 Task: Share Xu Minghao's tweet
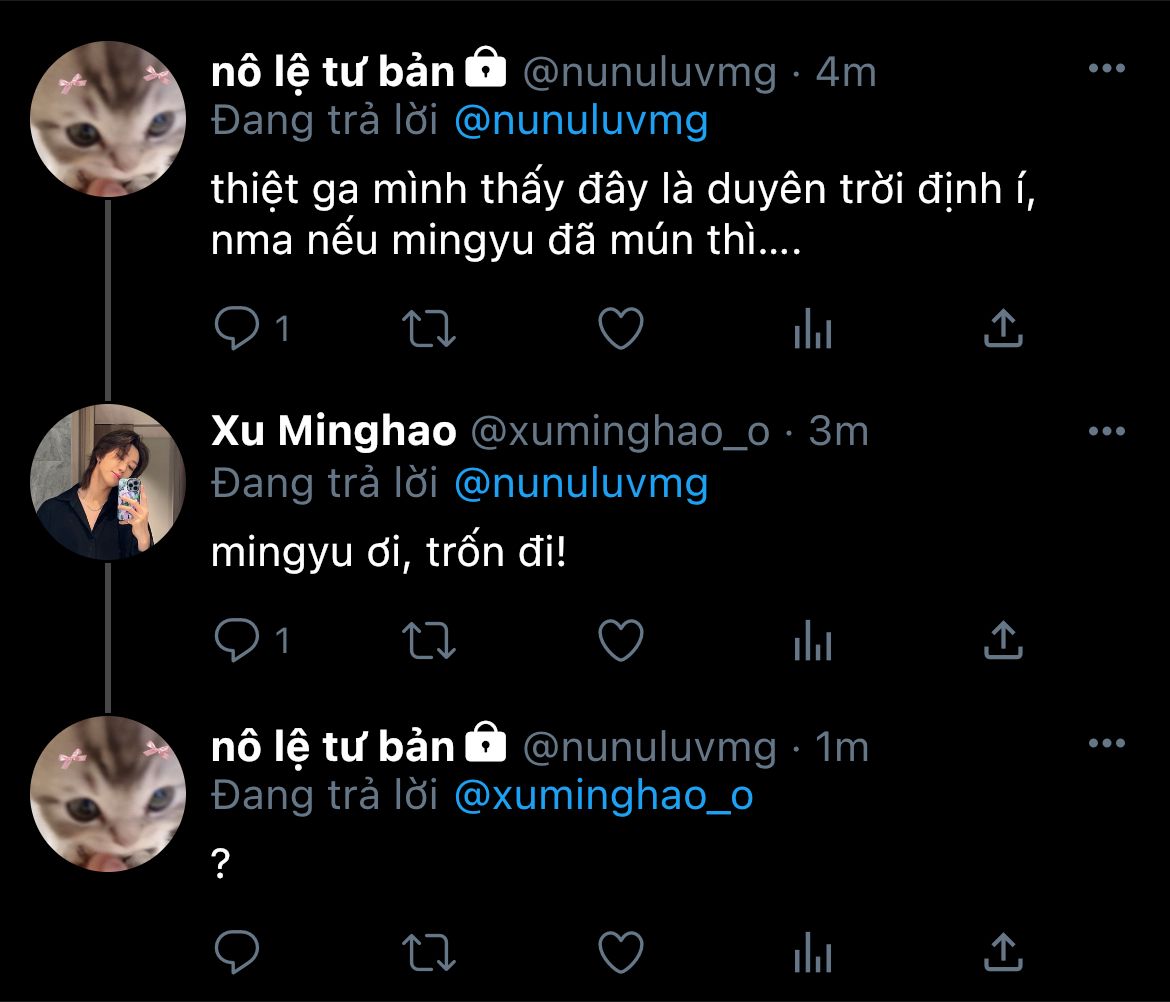pyautogui.click(x=1003, y=640)
